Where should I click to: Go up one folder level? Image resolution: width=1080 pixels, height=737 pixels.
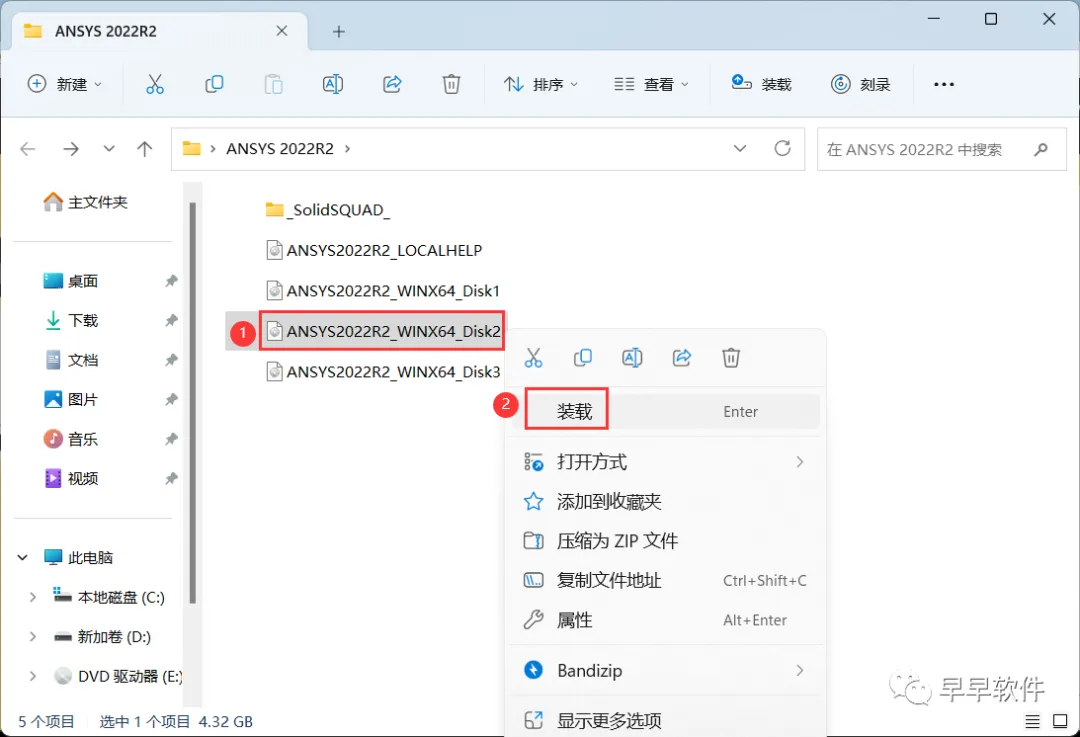[x=145, y=149]
